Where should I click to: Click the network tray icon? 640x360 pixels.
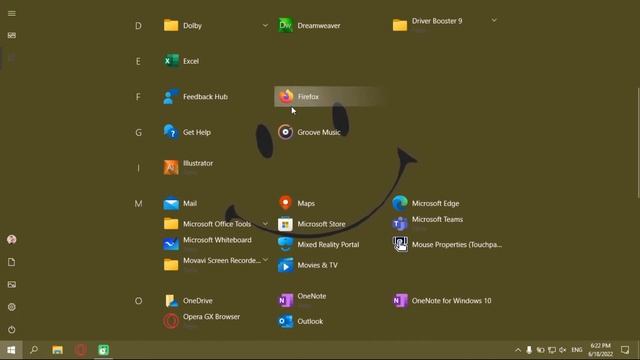(x=552, y=350)
